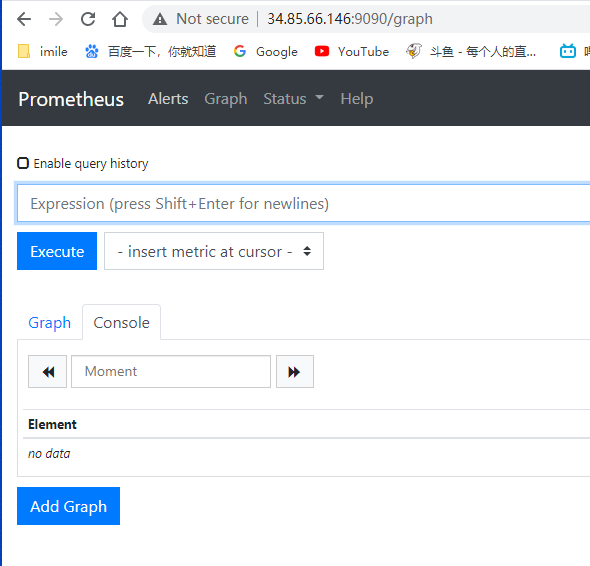
Task: Switch to the Graph tab
Action: pyautogui.click(x=50, y=323)
